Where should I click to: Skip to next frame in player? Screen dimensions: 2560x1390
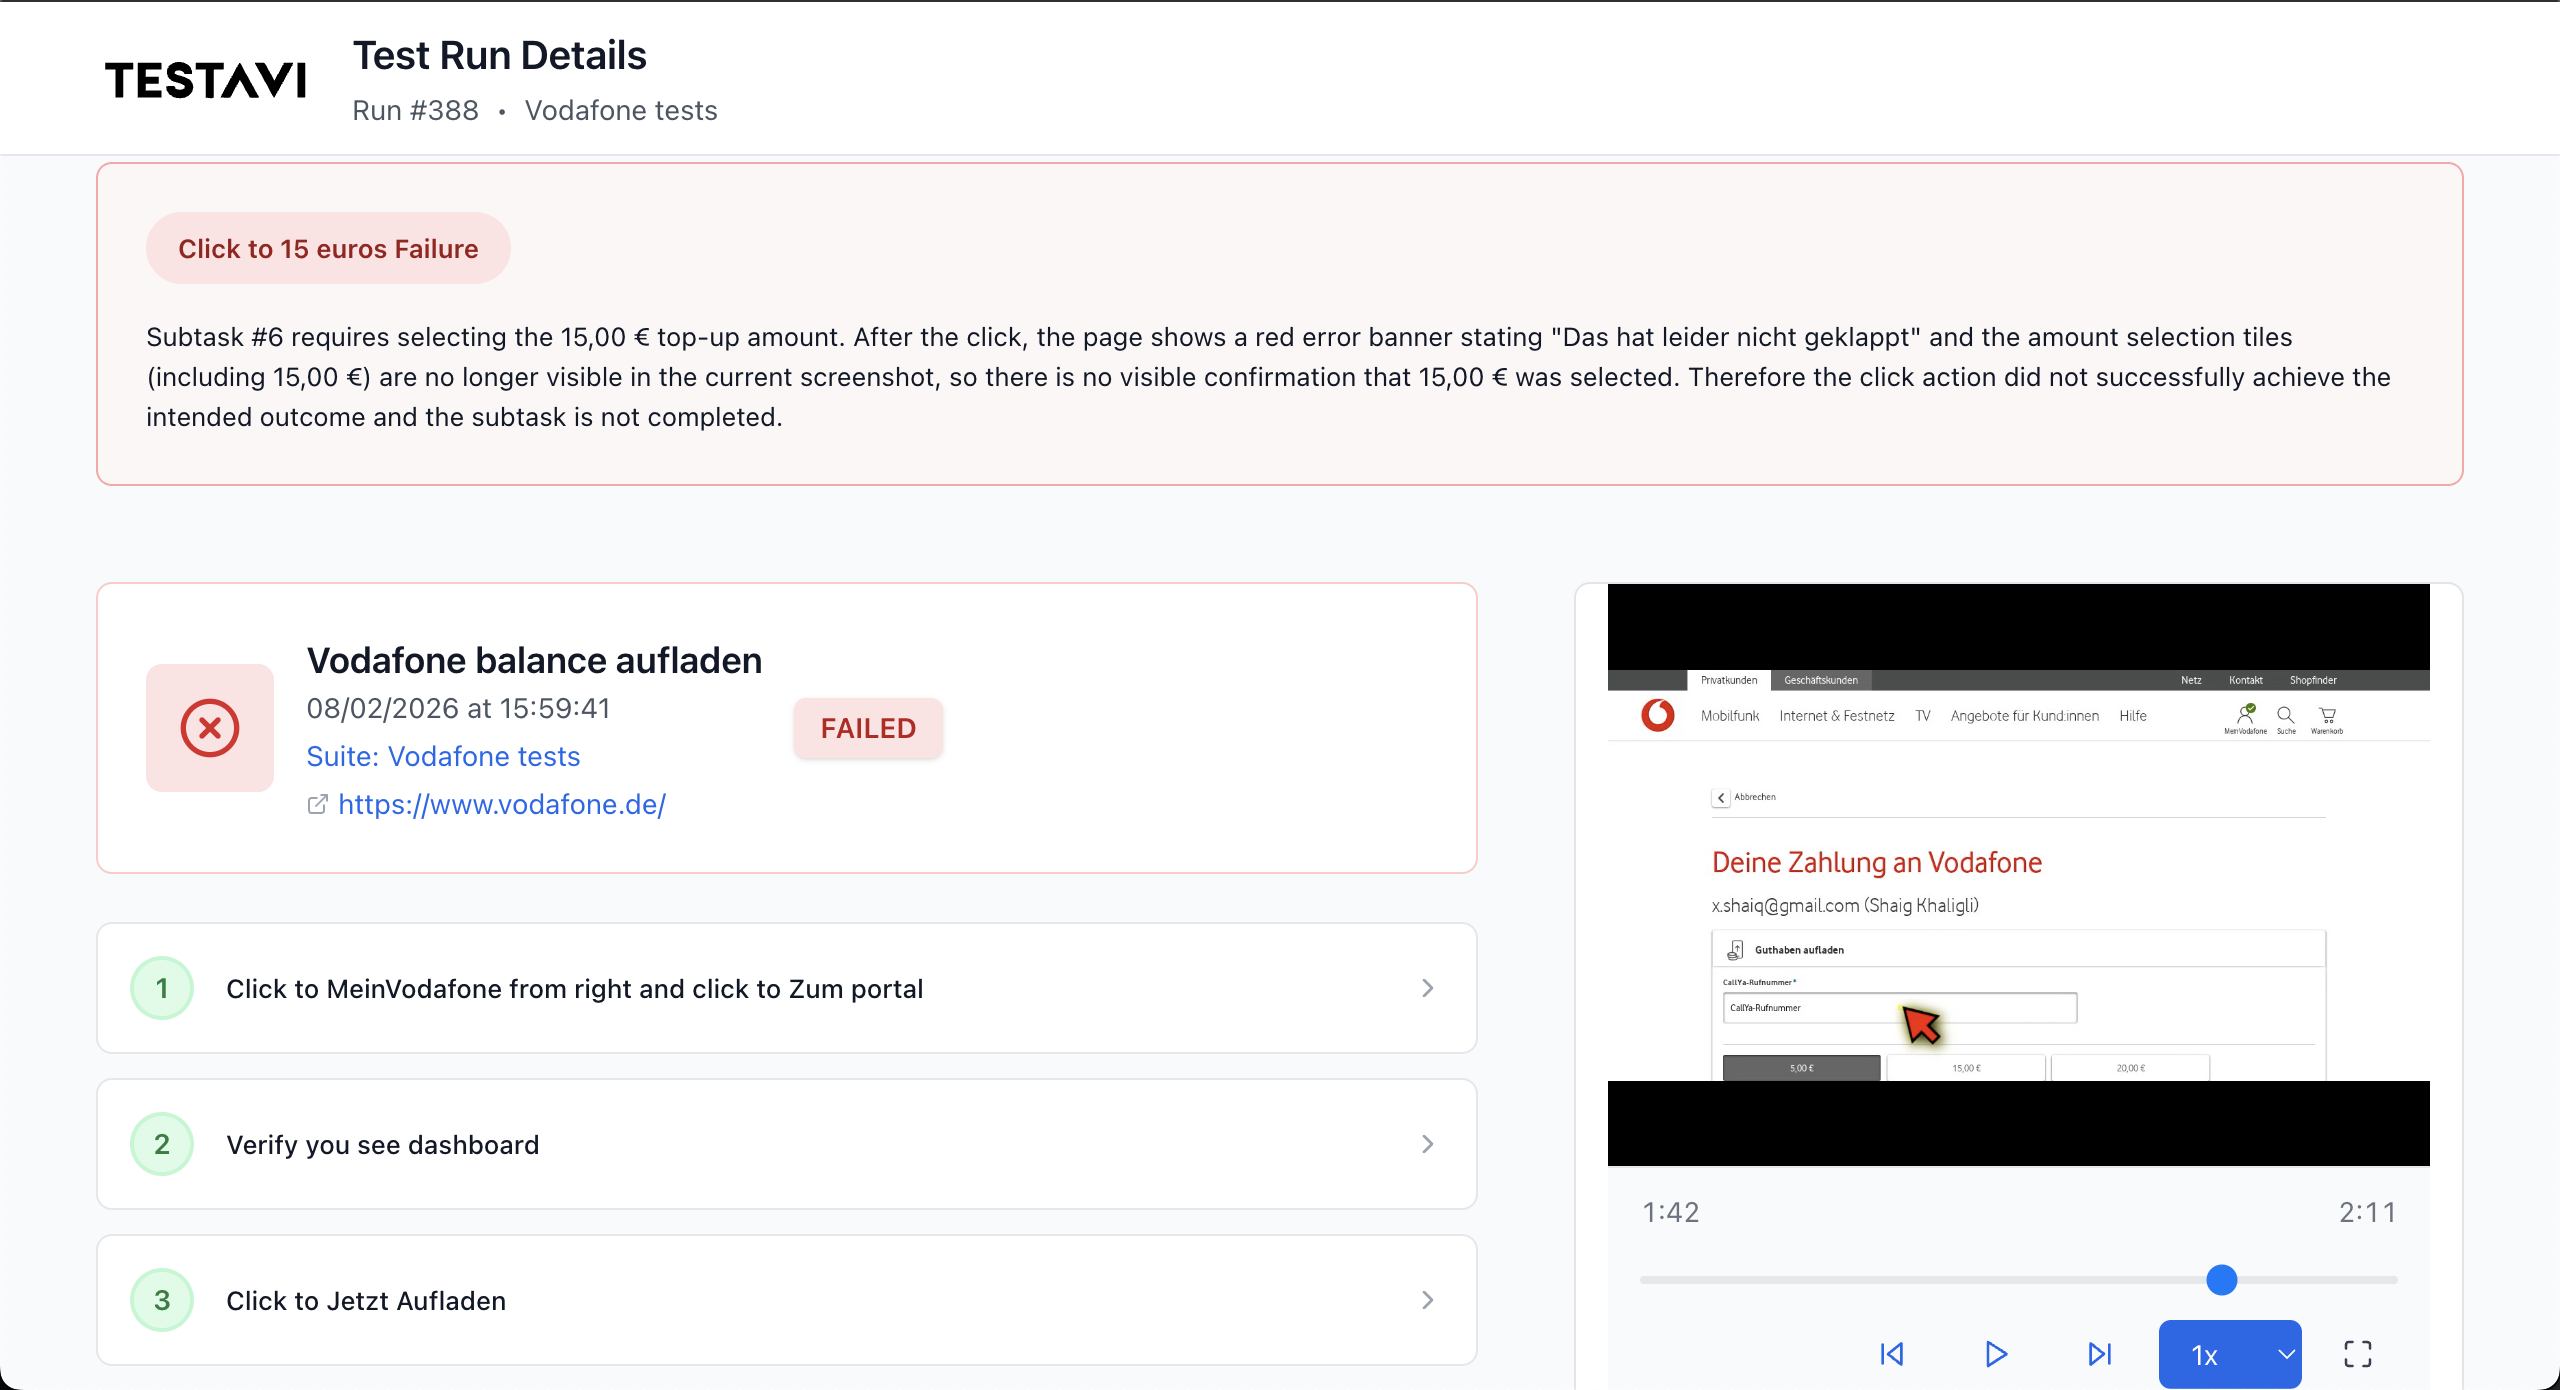pos(2099,1354)
